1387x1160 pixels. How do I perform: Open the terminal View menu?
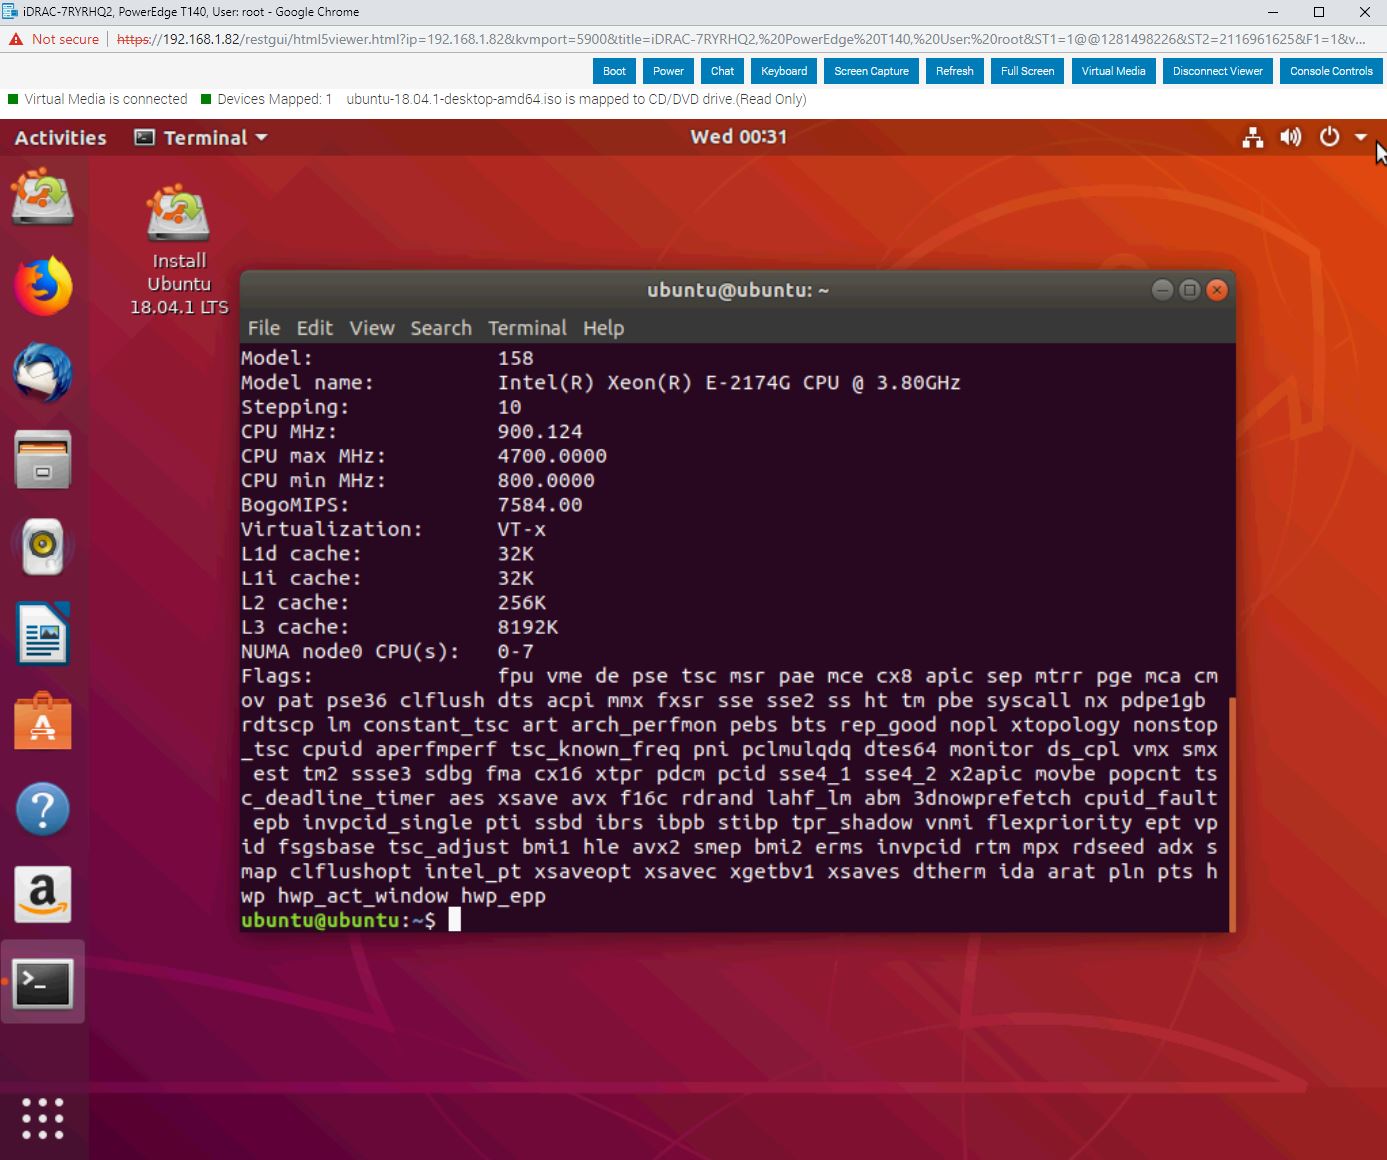372,328
